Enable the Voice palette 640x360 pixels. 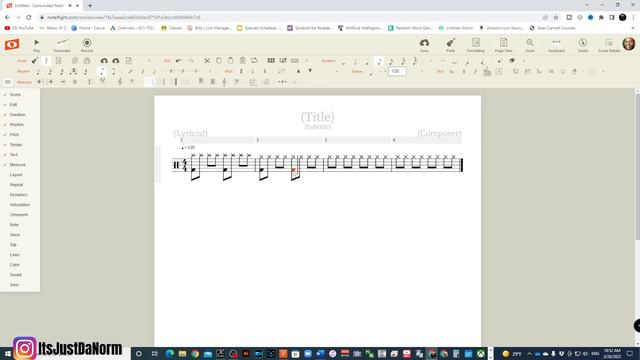15,235
